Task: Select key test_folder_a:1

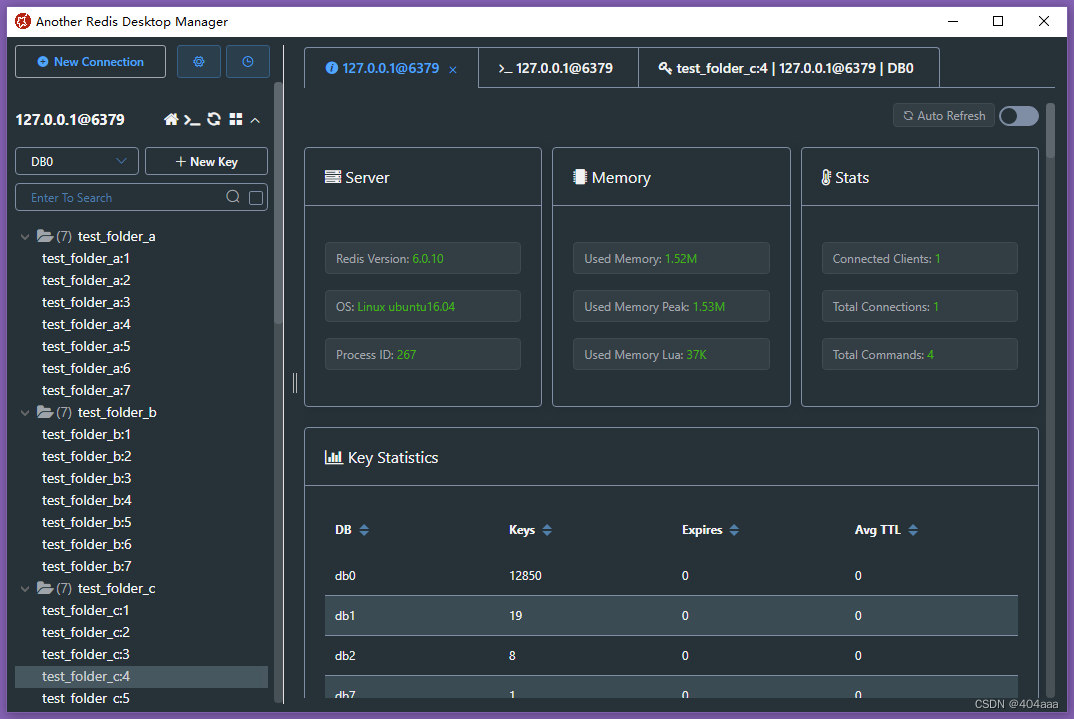Action: 86,258
